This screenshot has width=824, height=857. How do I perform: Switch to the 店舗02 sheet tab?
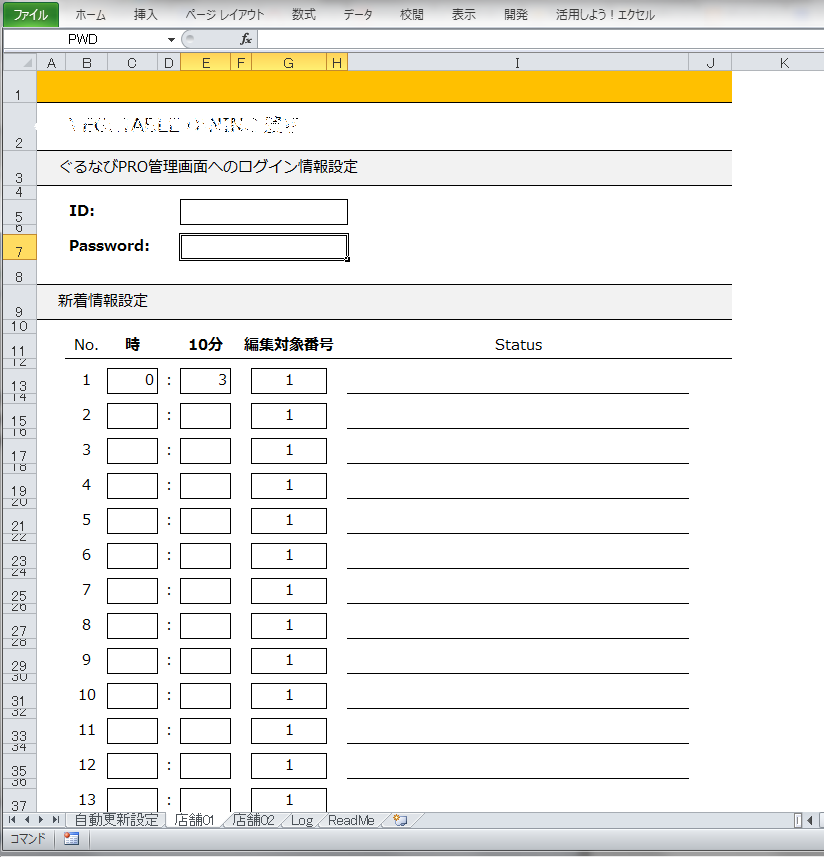[253, 820]
